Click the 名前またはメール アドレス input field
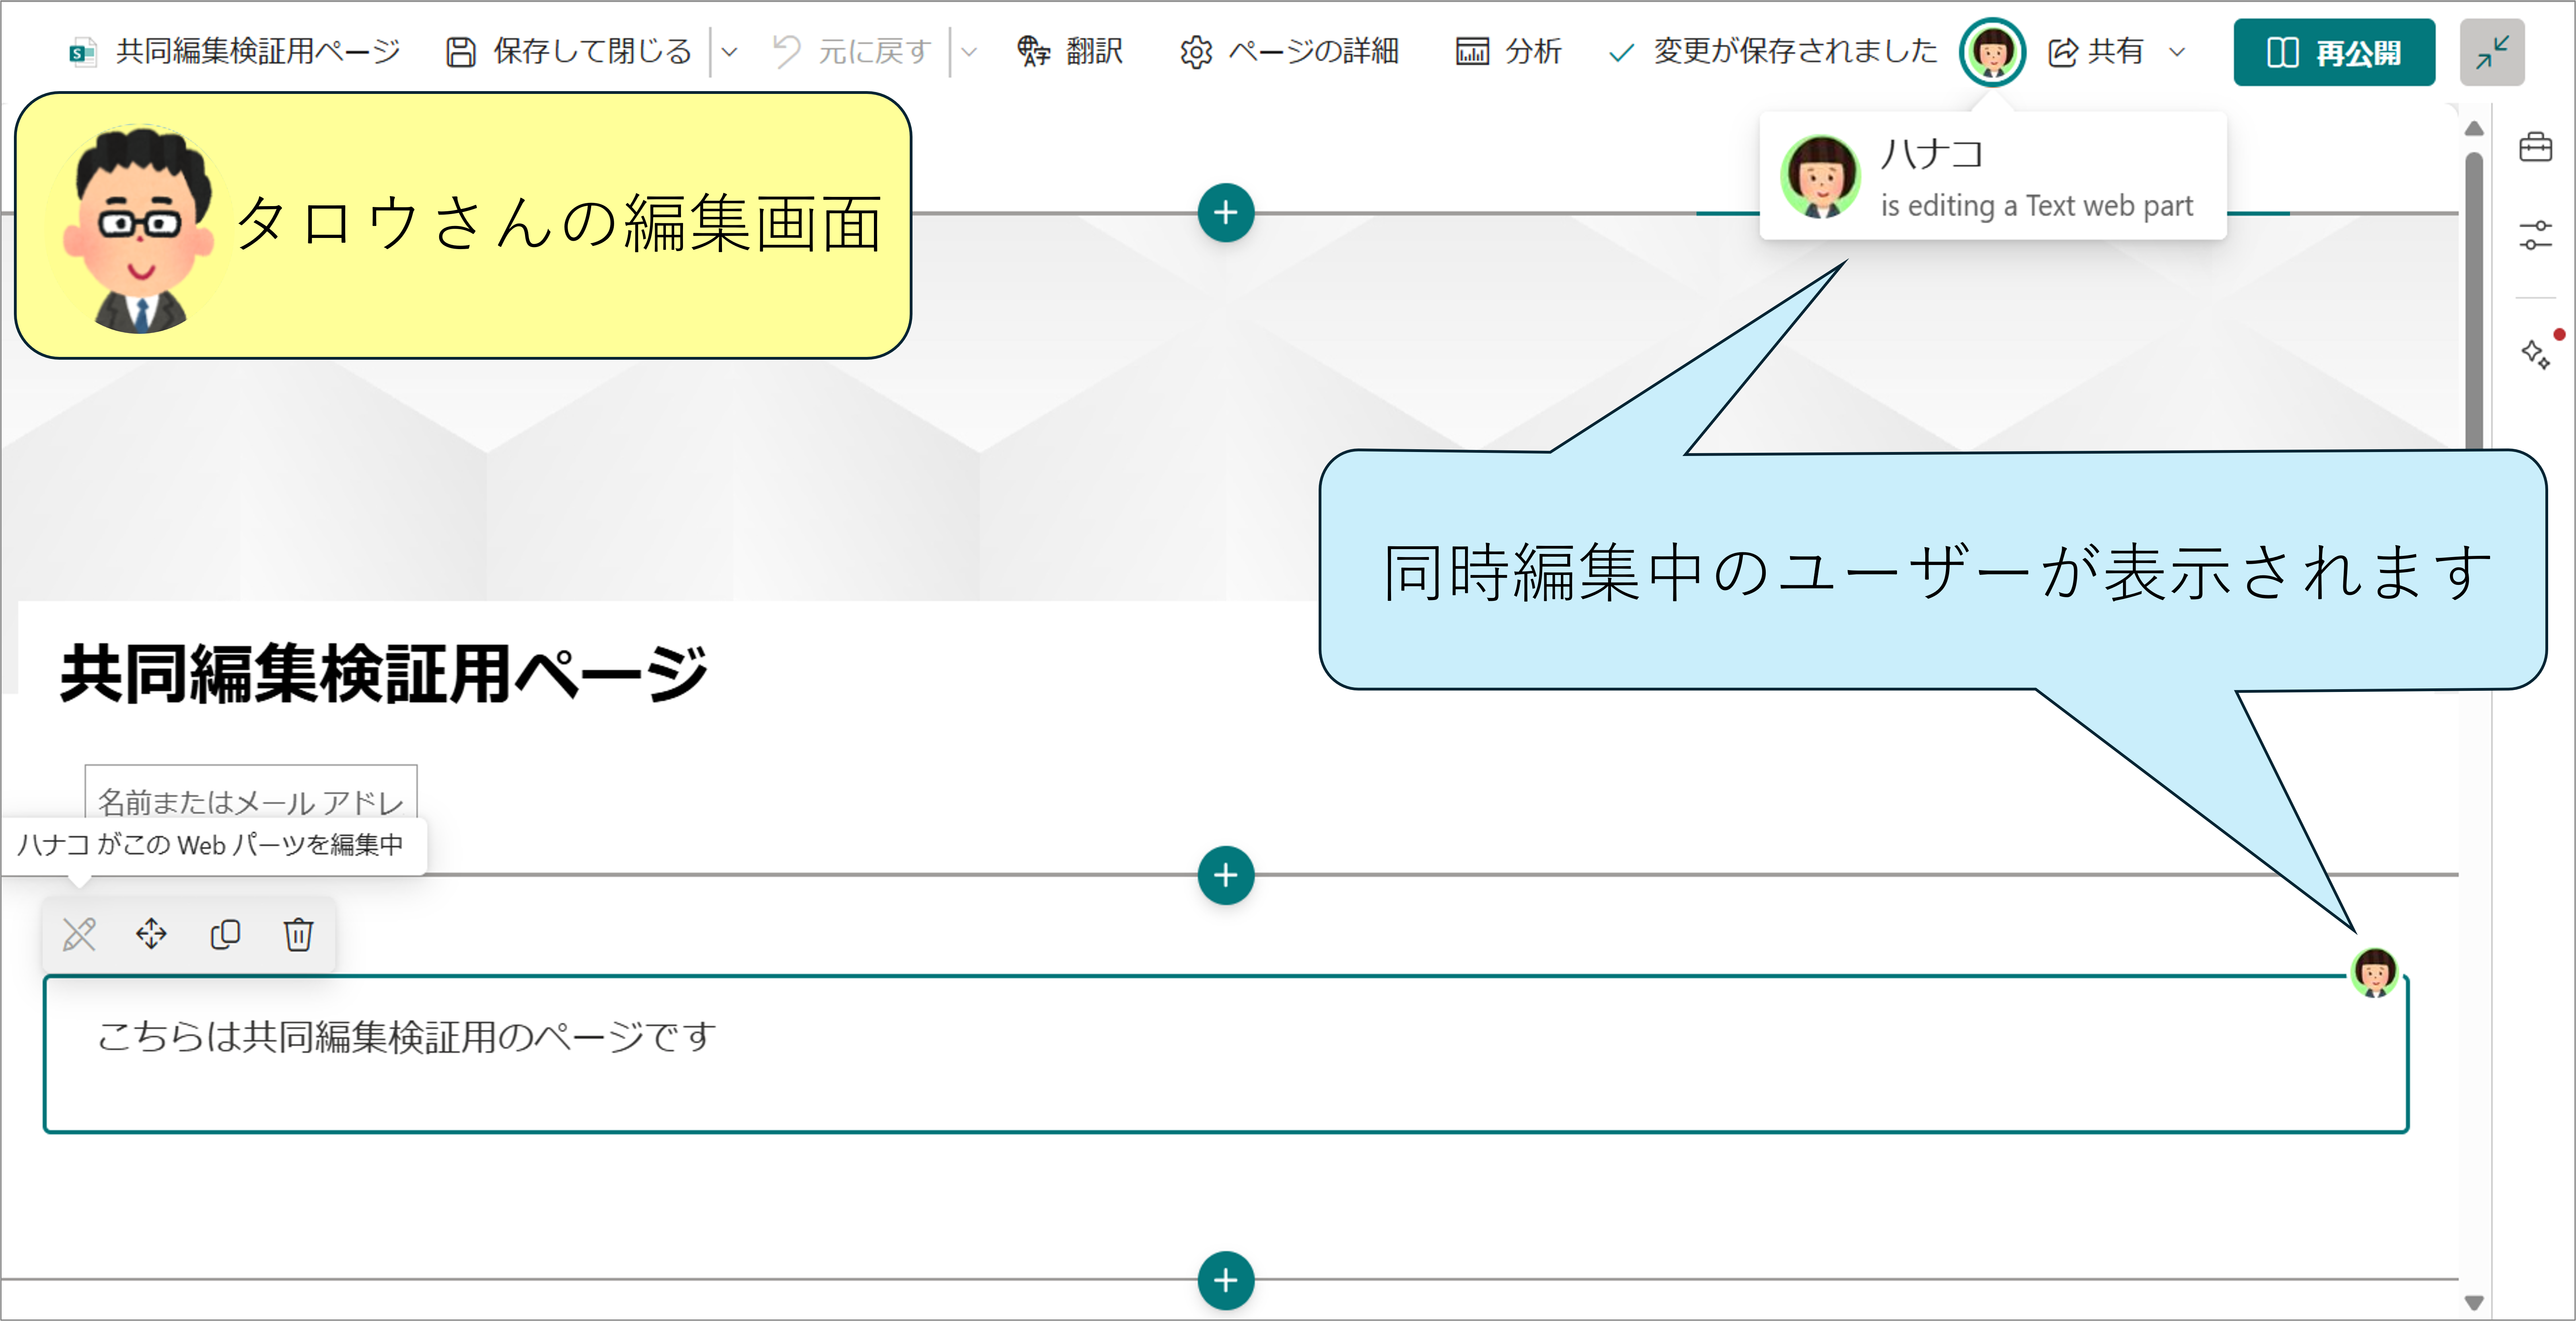 (x=251, y=792)
